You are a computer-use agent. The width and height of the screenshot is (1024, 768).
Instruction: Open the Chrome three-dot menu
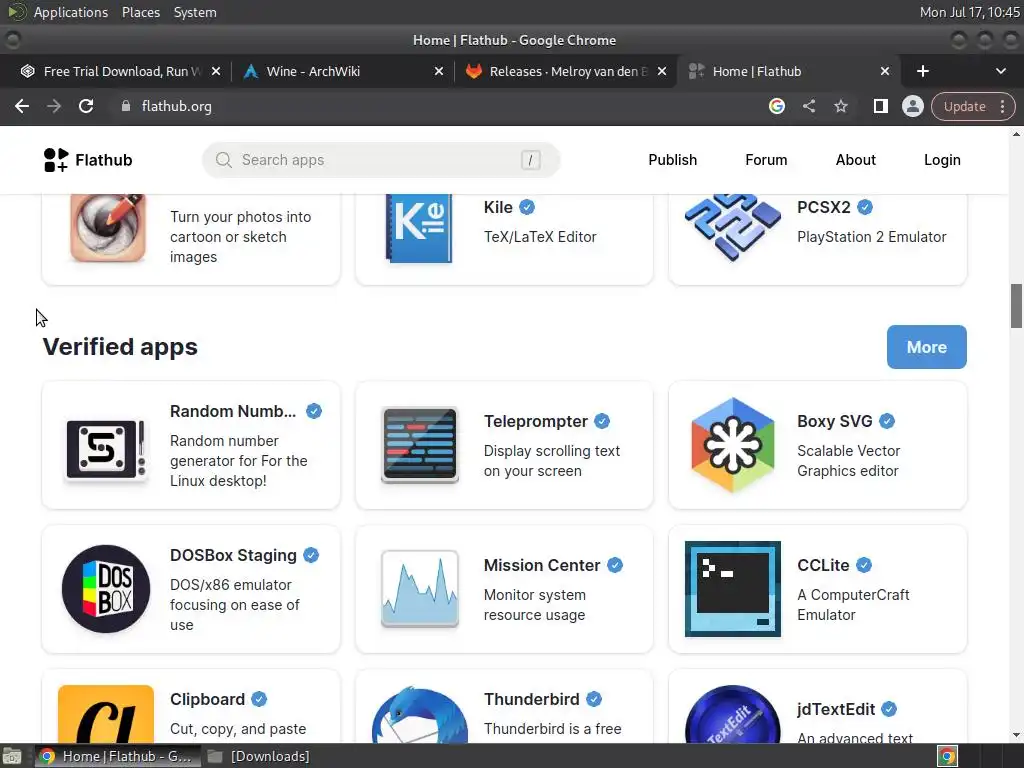point(1002,106)
